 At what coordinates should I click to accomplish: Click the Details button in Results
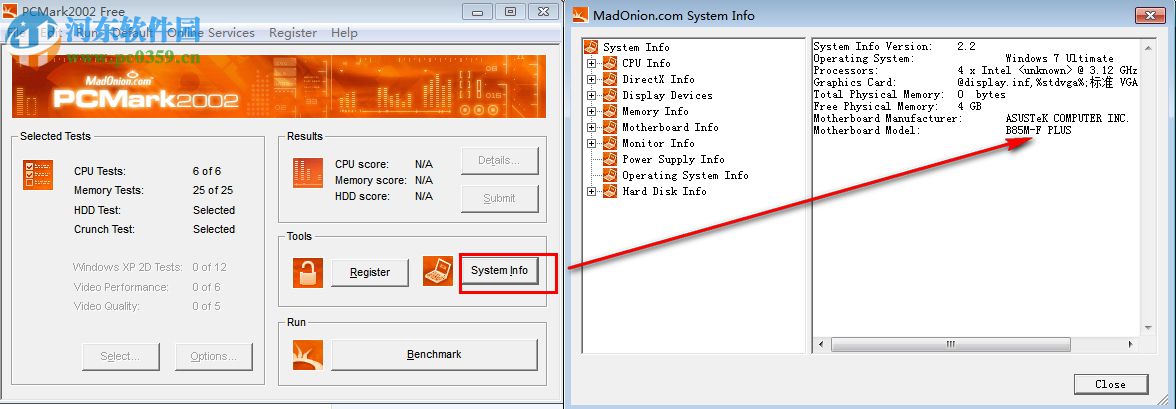500,160
